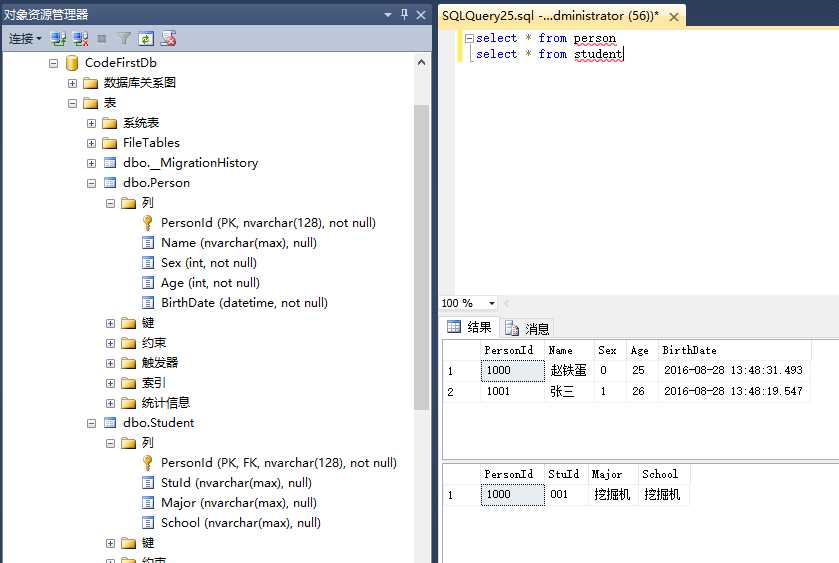
Task: Expand the 索引 folder
Action: pos(110,383)
